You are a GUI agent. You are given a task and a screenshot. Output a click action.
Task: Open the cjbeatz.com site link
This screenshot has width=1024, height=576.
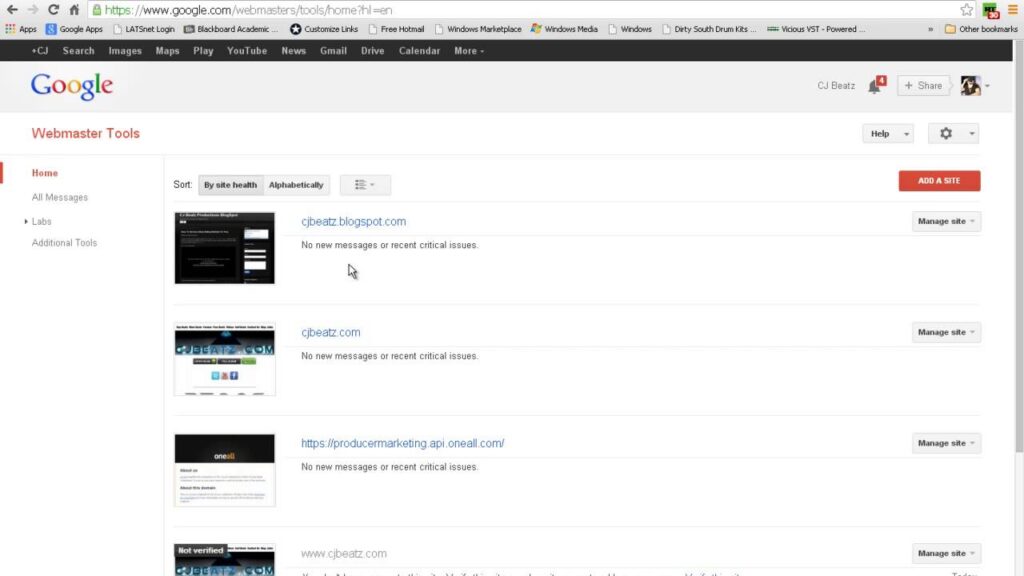[330, 332]
